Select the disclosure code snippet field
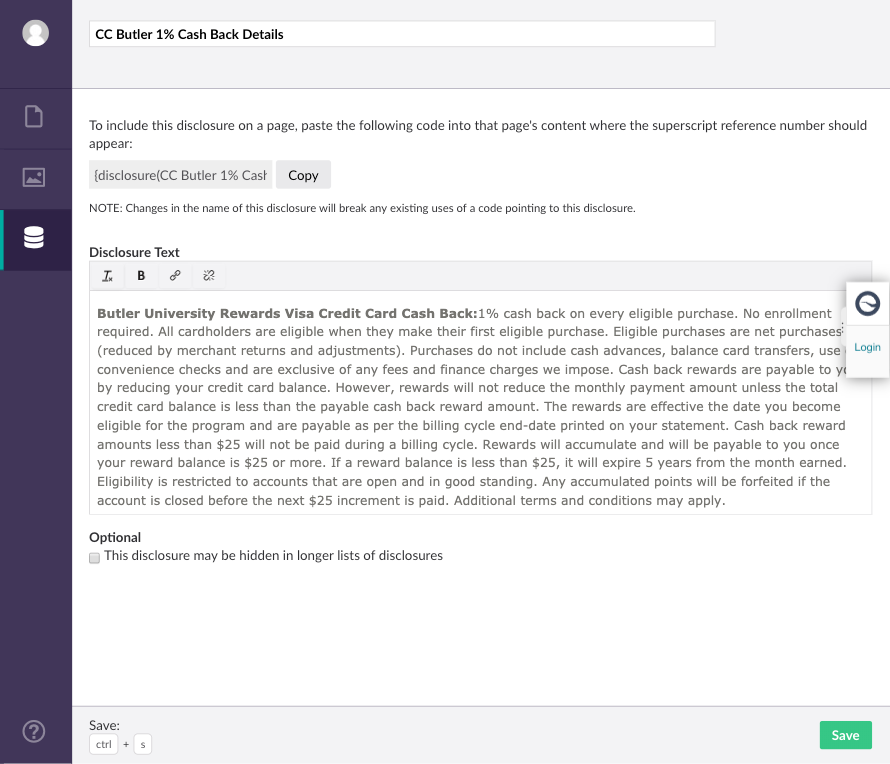The height and width of the screenshot is (764, 890). (x=181, y=175)
